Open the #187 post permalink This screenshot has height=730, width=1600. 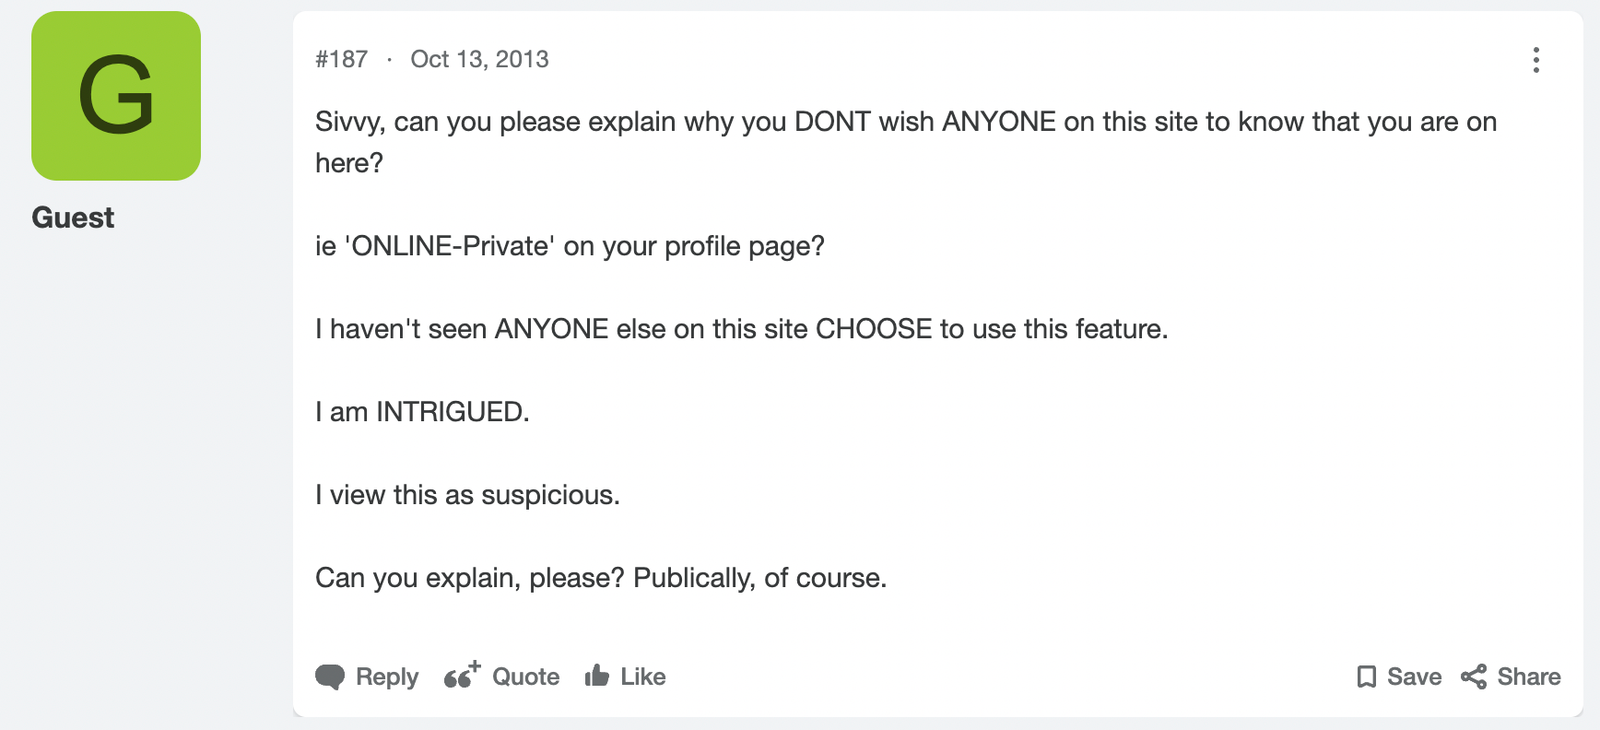[342, 59]
